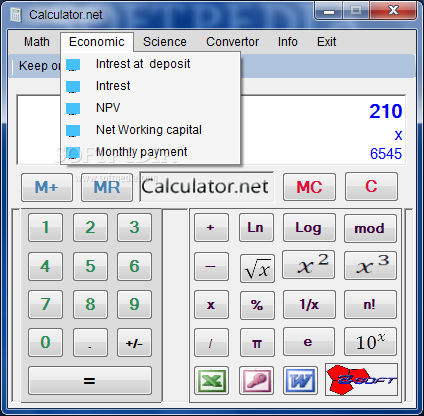Click the 6545 value in display
This screenshot has width=424, height=416.
[386, 154]
